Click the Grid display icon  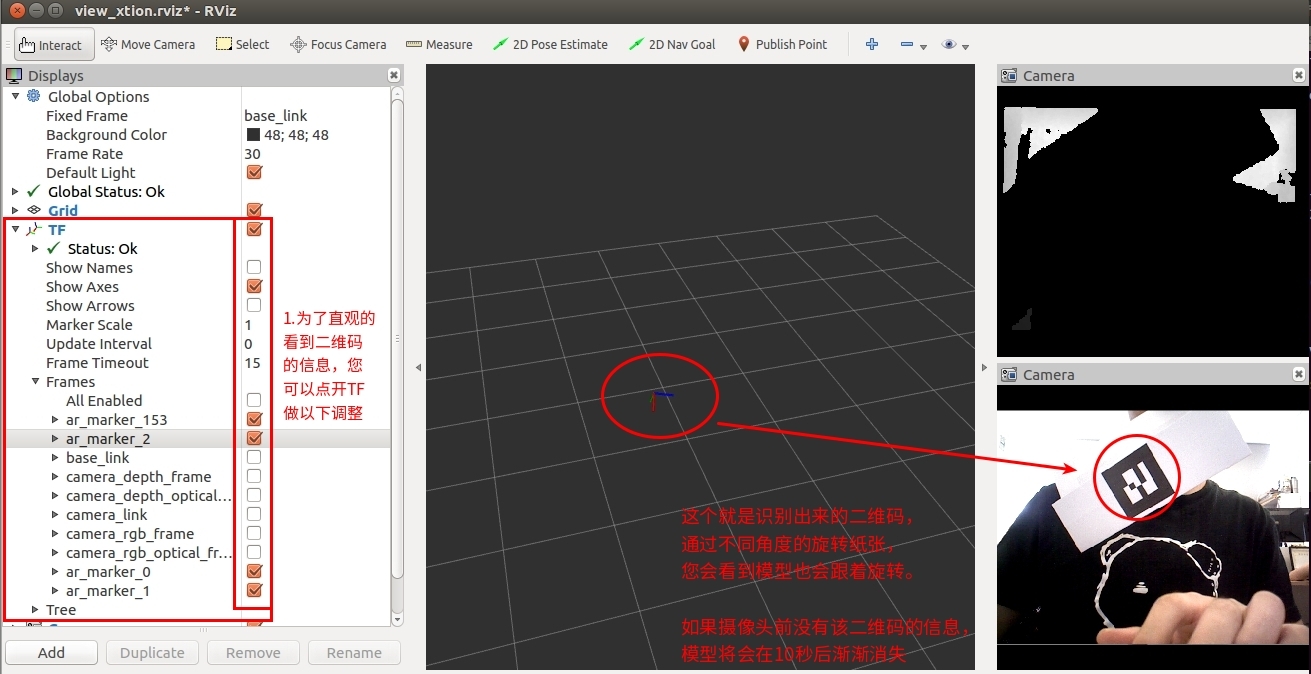pyautogui.click(x=34, y=210)
